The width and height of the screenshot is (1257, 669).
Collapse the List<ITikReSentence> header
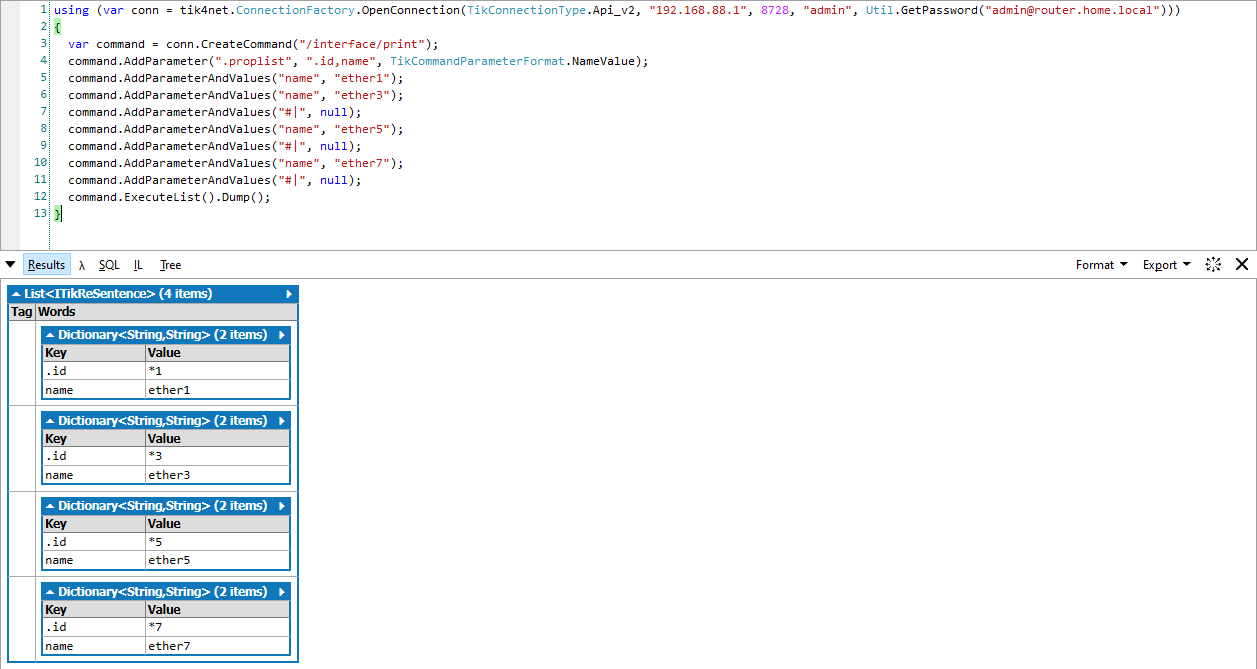17,293
